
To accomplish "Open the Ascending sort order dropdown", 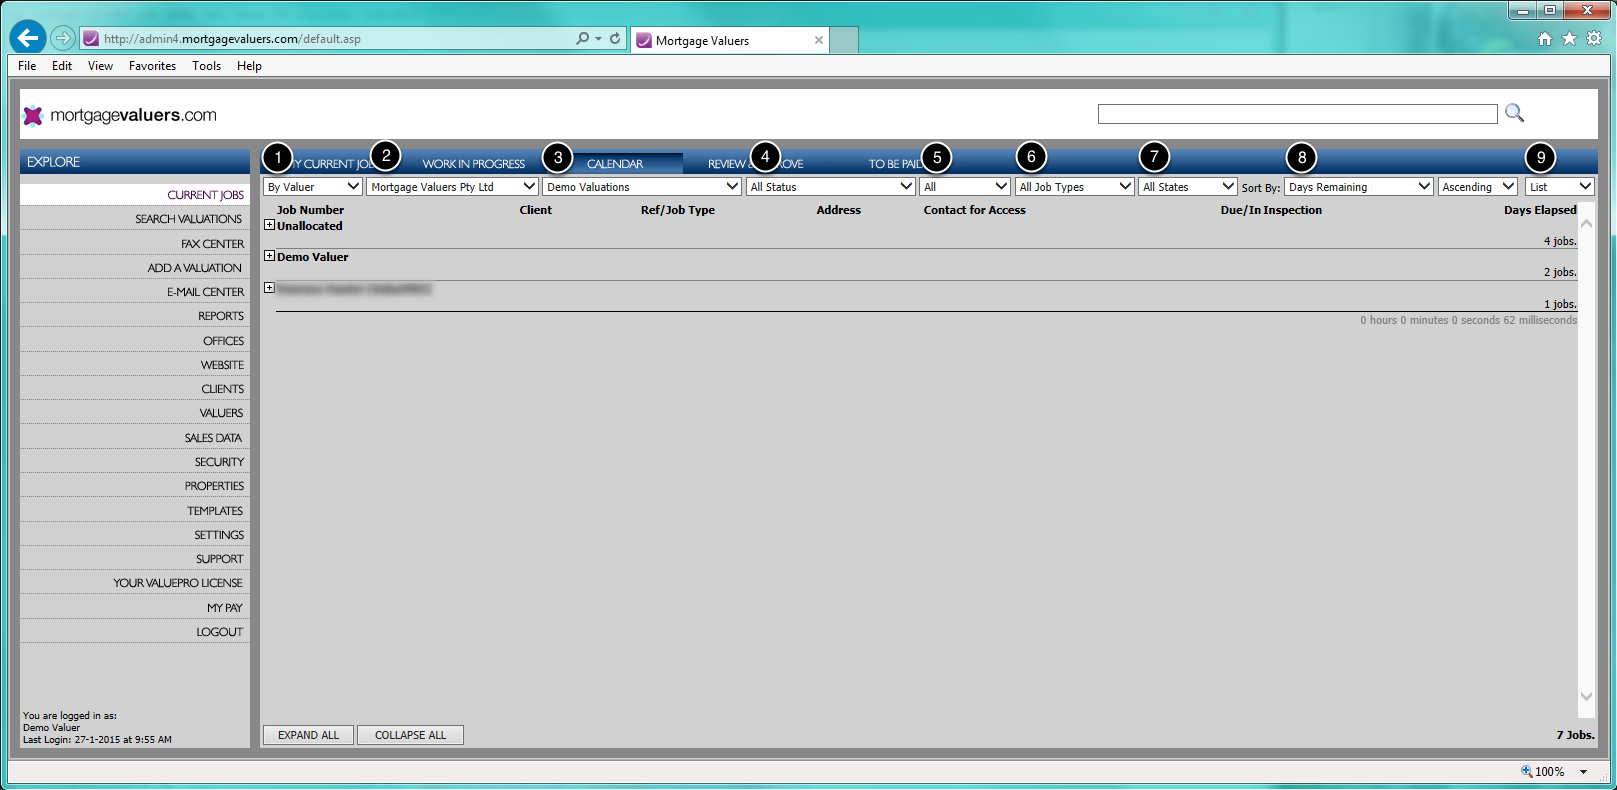I will pyautogui.click(x=1478, y=187).
